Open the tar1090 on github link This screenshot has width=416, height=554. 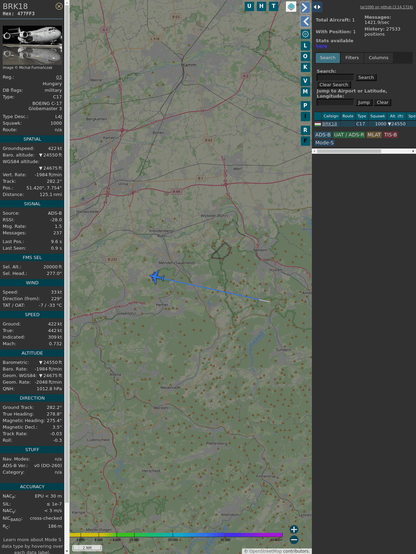click(x=386, y=7)
